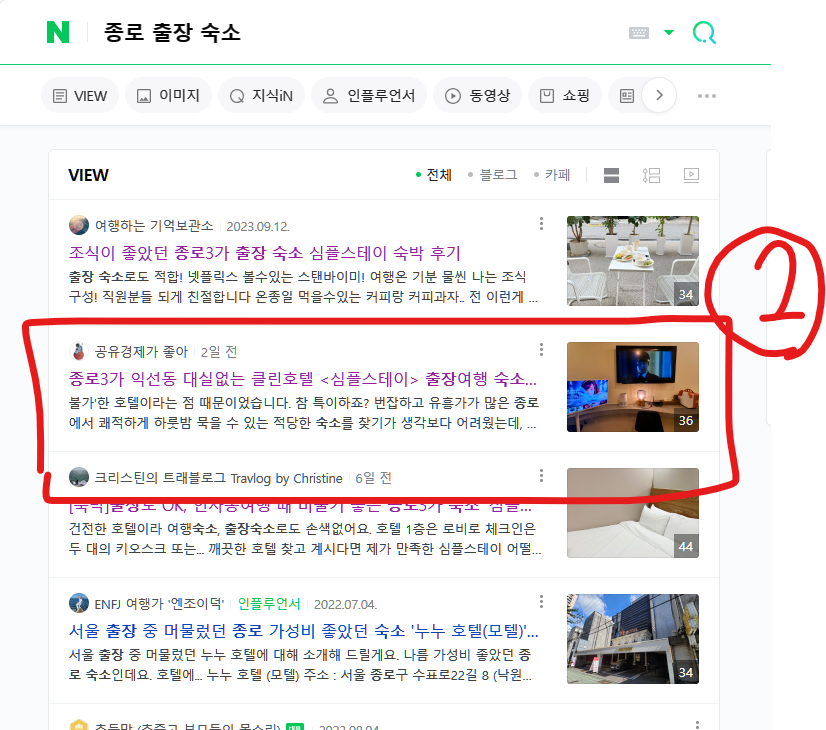Open options menu for the Christine post

[x=541, y=476]
